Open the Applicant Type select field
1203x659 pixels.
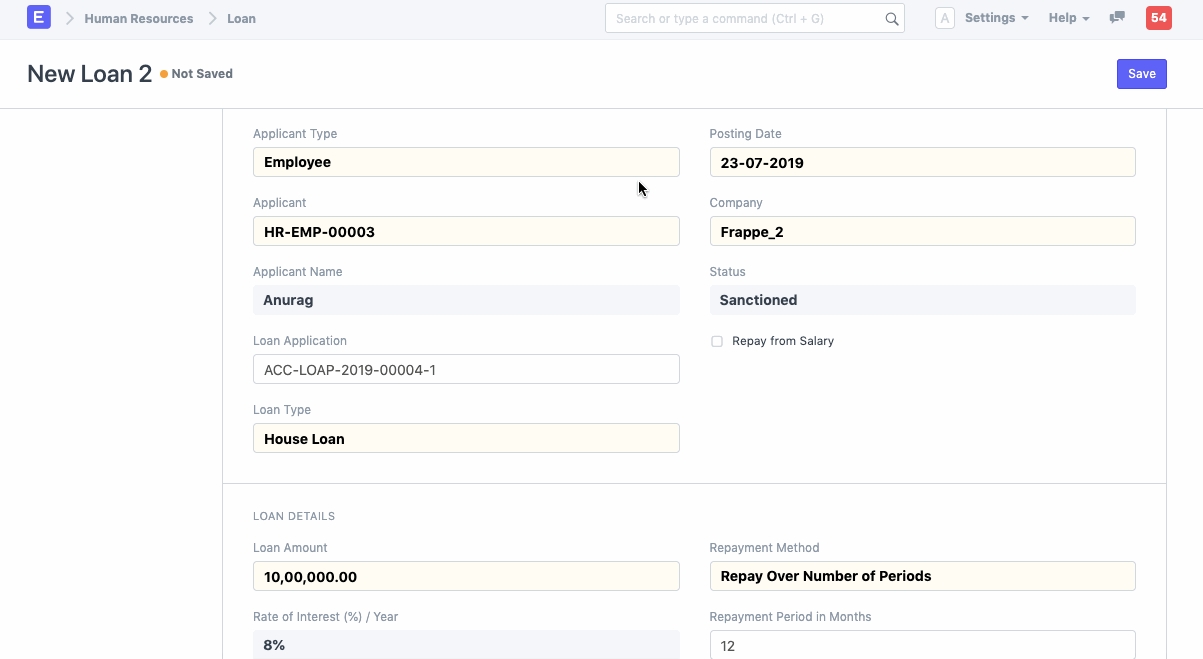[x=466, y=162]
